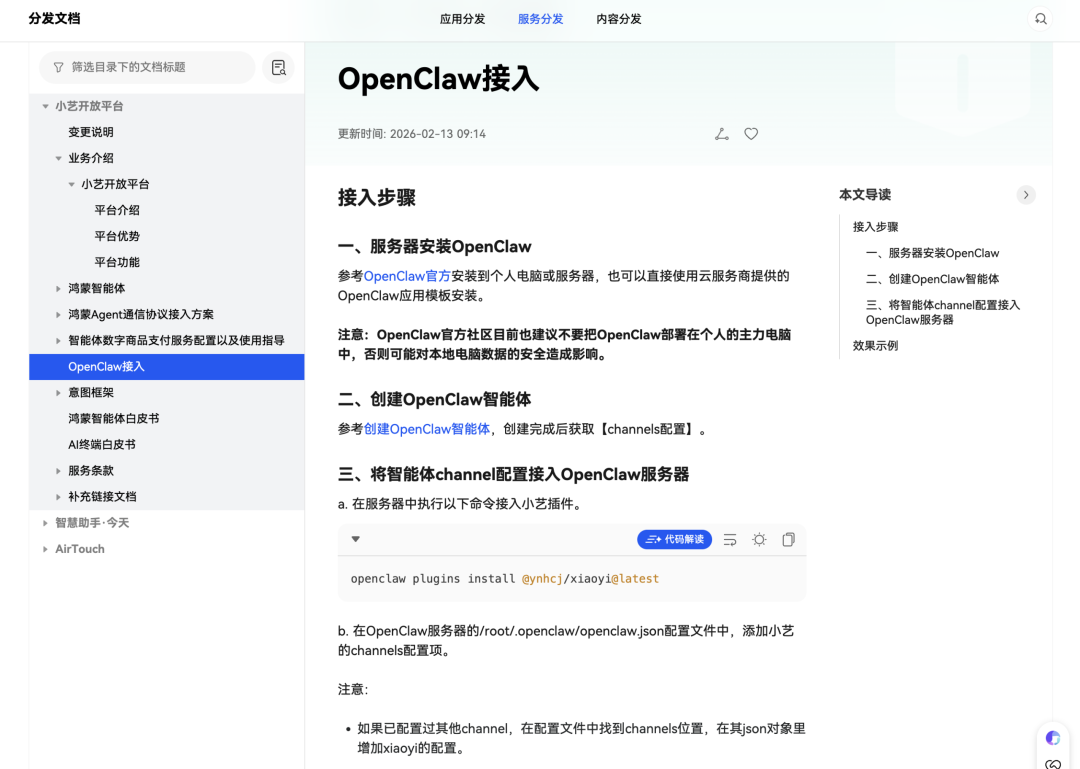Screen dimensions: 1080x769
Task: Click the filter funnel icon in sidebar search
Action: pos(59,68)
